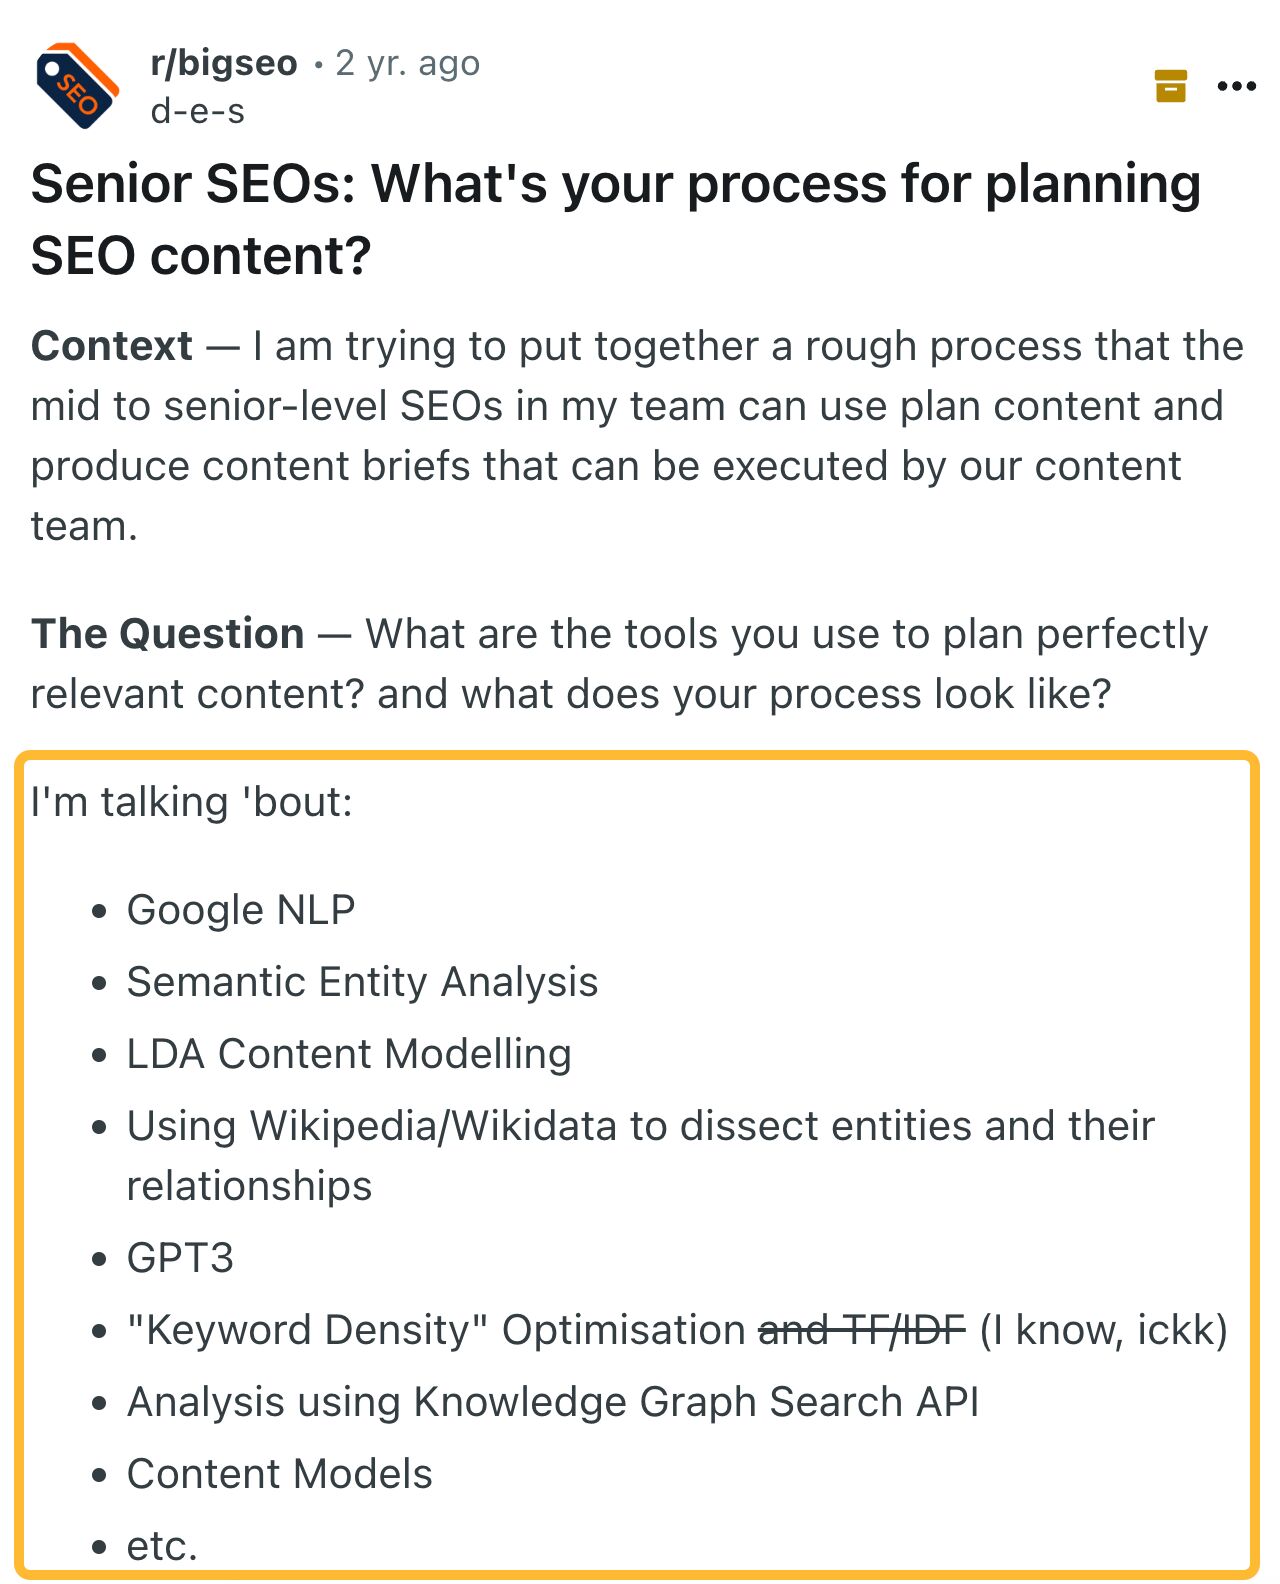
Task: Click the bold 'Context' word
Action: click(x=112, y=346)
